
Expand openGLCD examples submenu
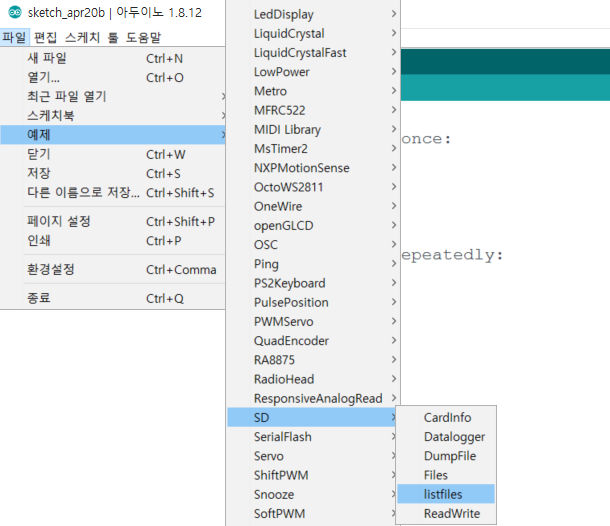313,225
